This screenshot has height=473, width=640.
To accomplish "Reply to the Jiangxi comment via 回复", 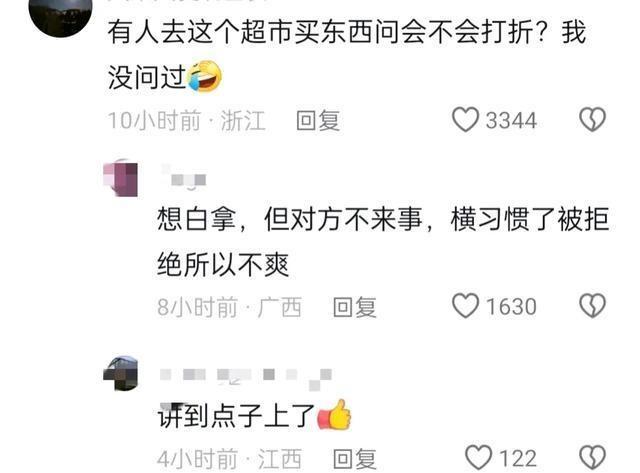I will click(x=354, y=459).
